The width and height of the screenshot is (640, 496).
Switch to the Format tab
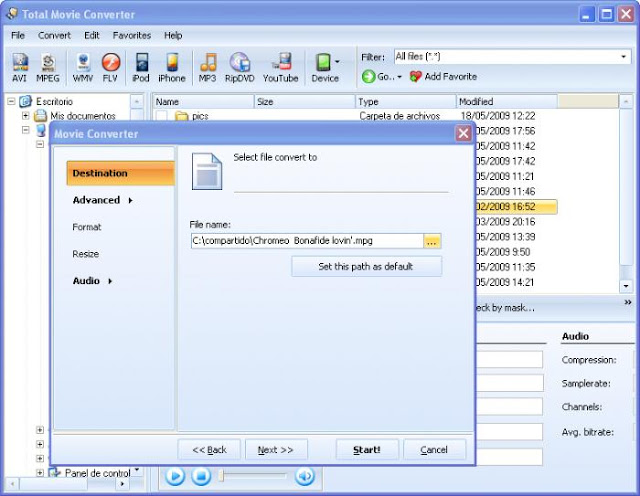pos(87,227)
